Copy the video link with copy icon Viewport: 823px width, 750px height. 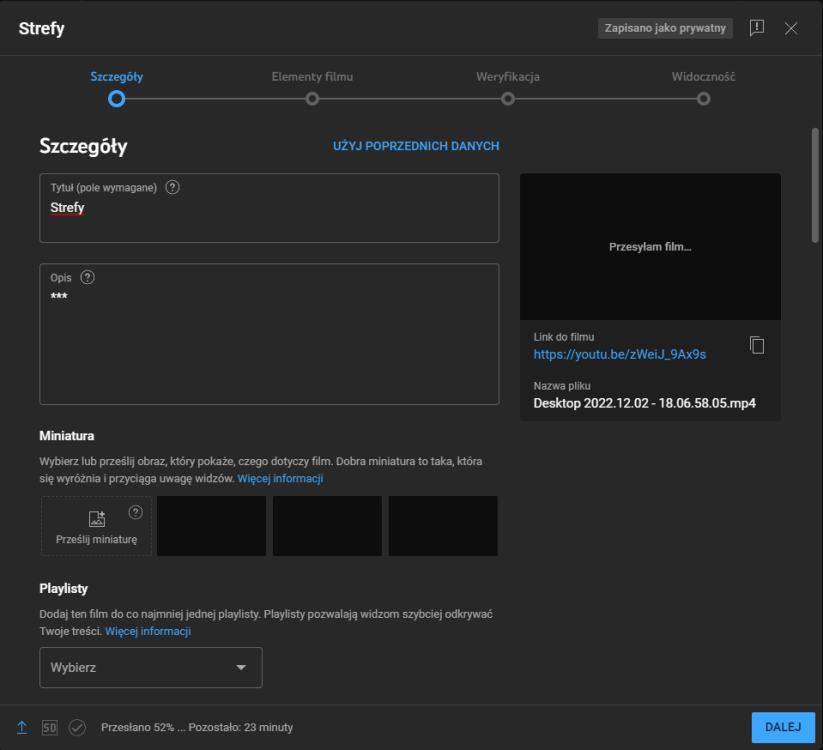click(x=757, y=345)
